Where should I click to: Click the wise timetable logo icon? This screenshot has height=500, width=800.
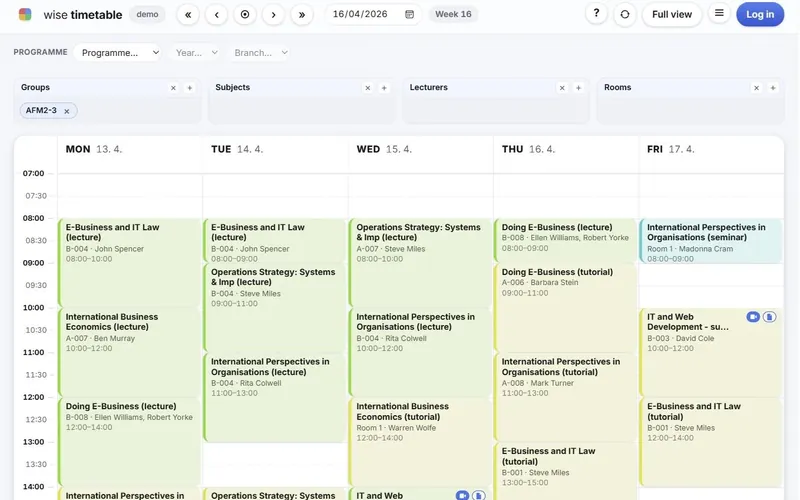pos(25,14)
